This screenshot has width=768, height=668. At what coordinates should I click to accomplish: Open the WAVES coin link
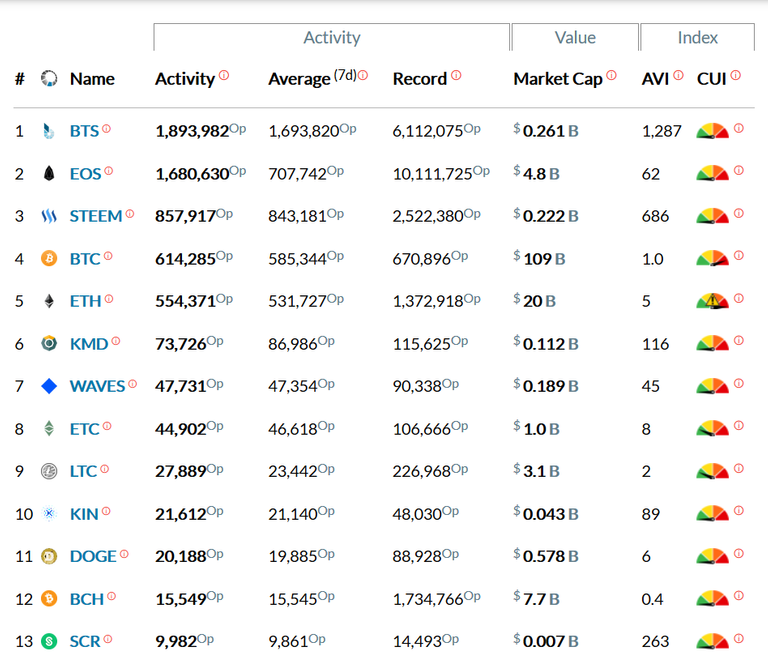(x=97, y=386)
